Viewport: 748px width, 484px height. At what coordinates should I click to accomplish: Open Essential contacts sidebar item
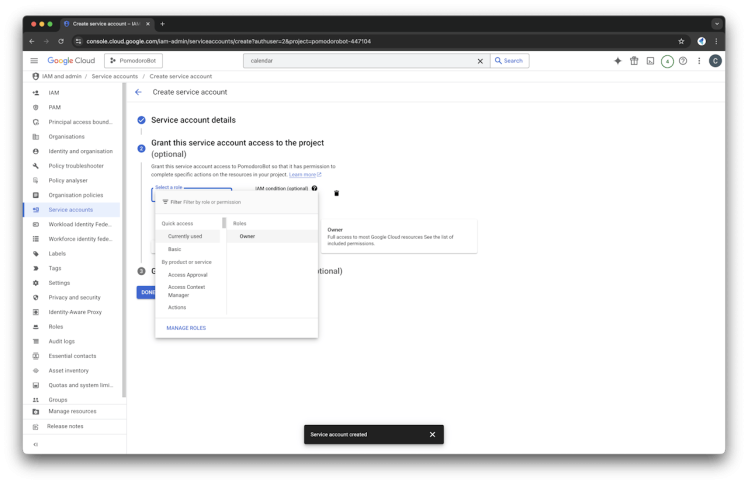pos(72,356)
